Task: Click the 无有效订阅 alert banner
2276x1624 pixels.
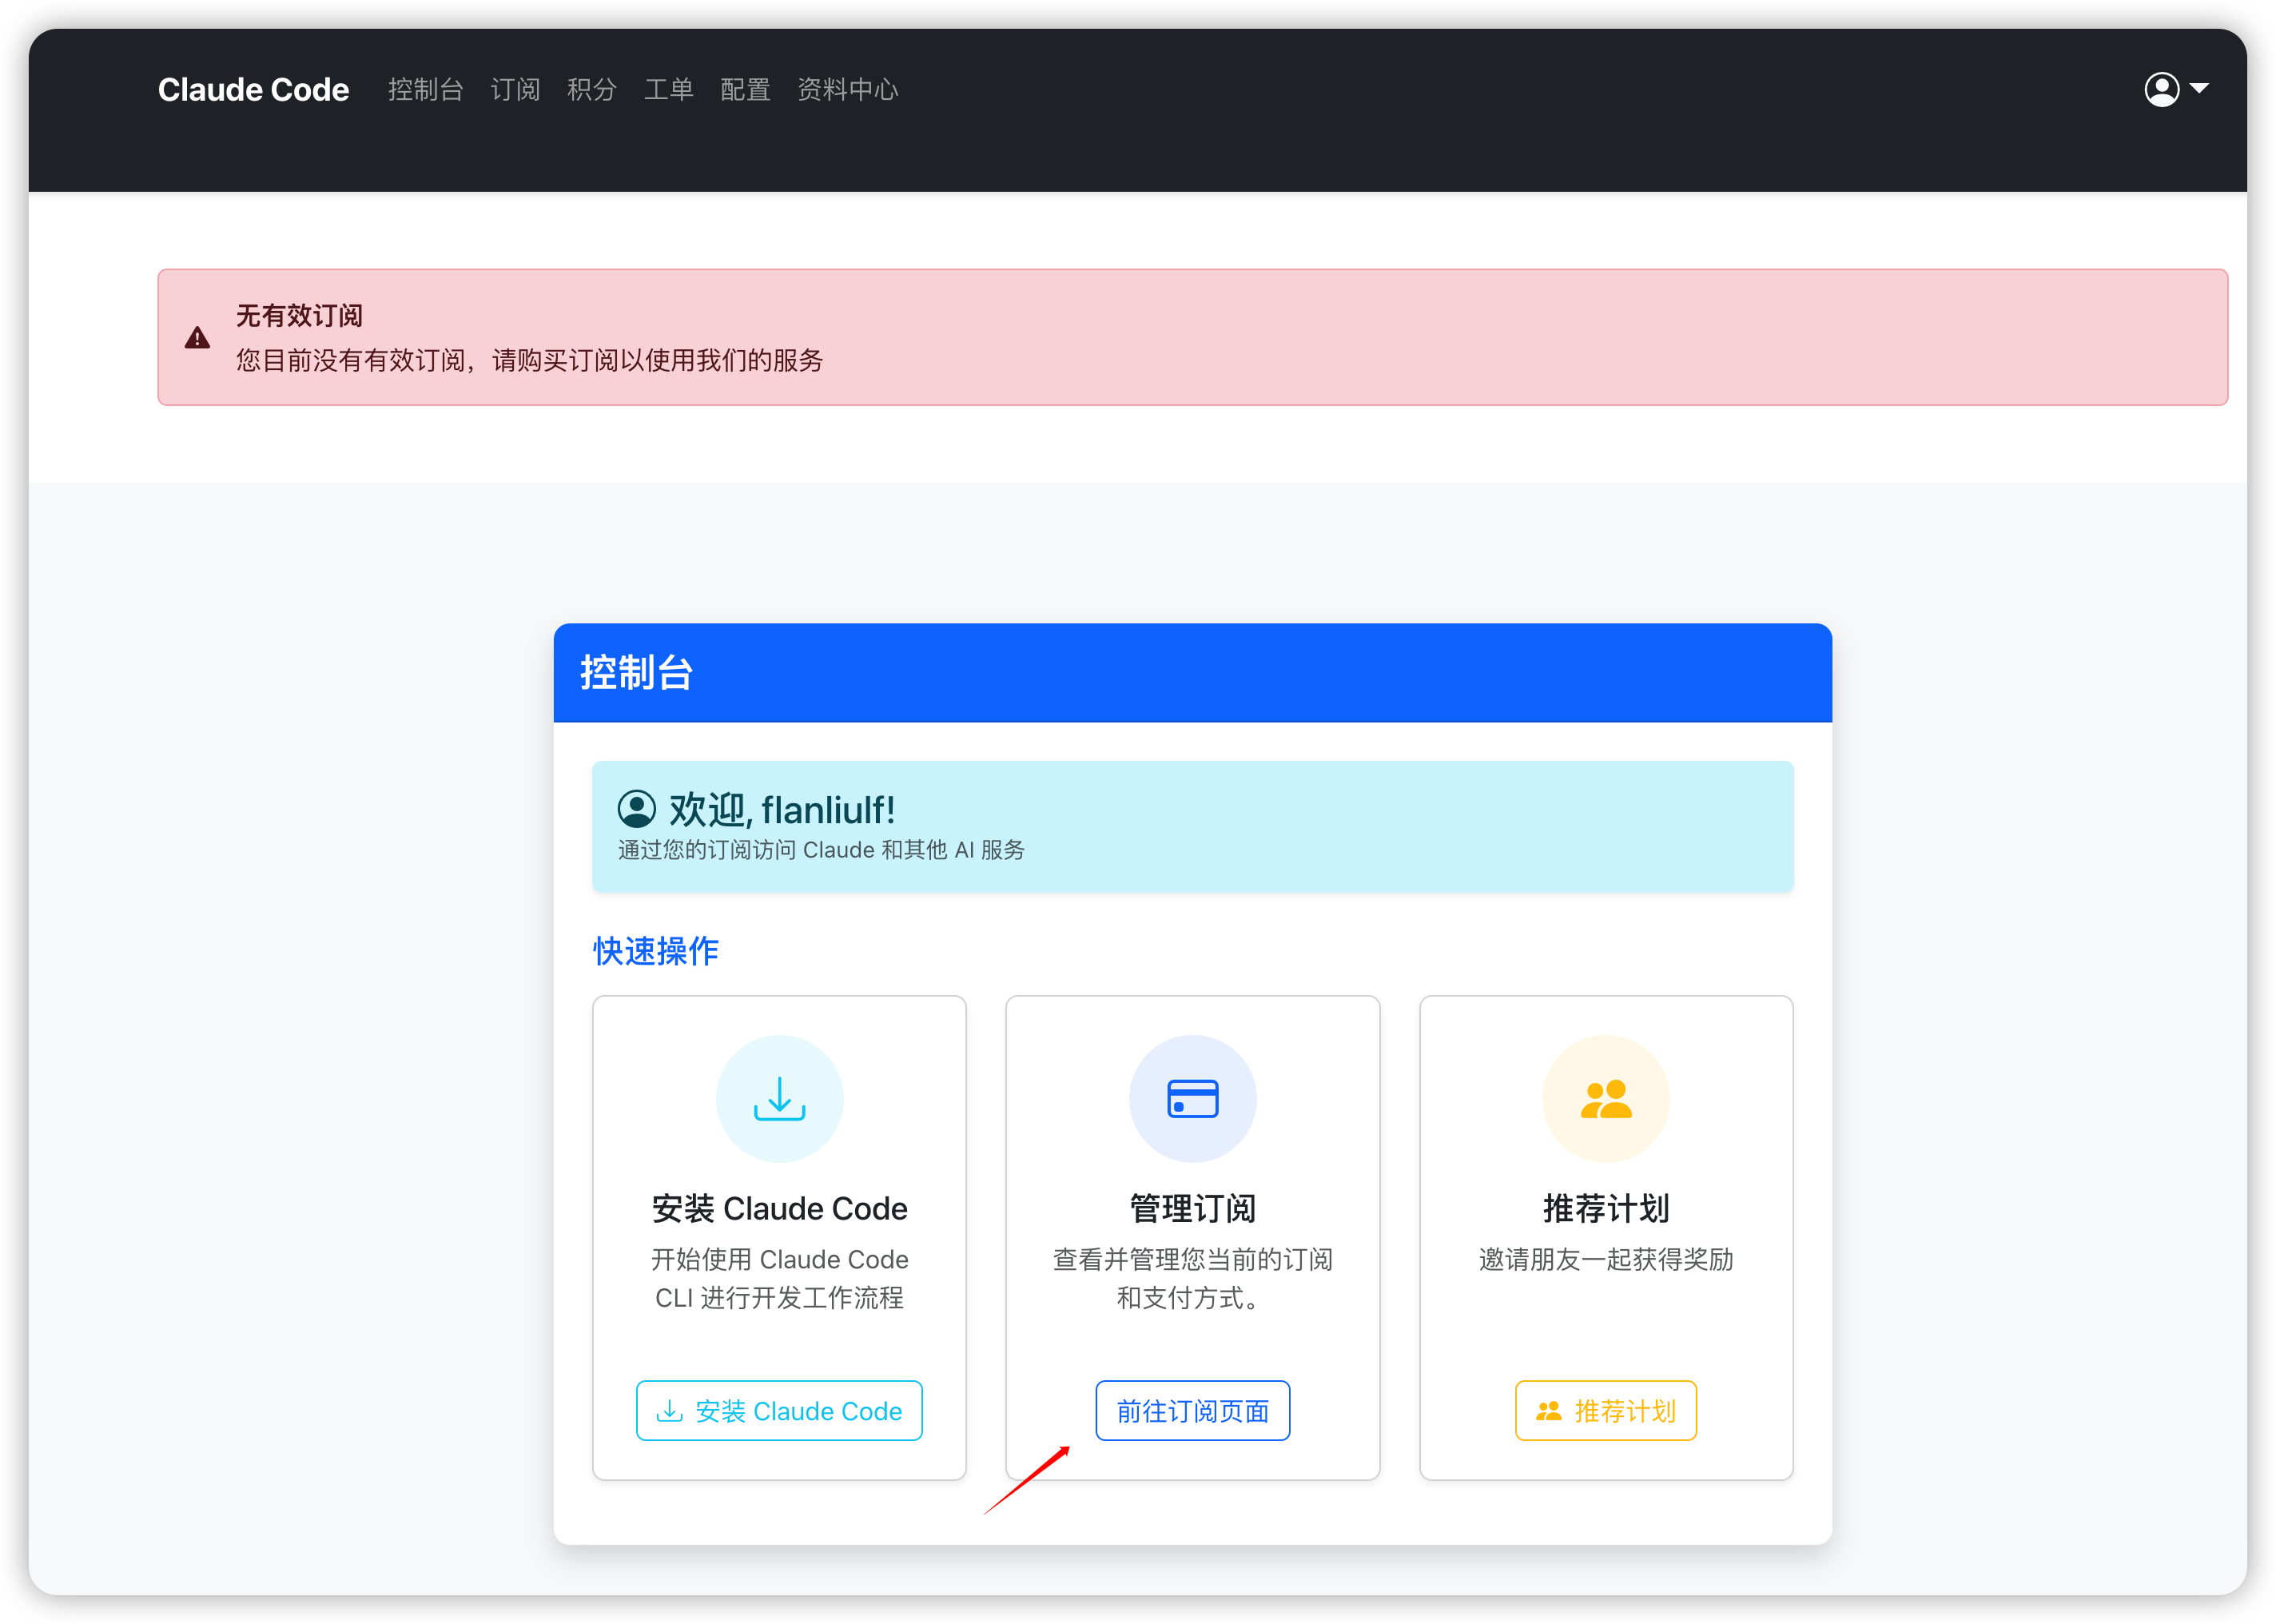Action: [x=1192, y=337]
